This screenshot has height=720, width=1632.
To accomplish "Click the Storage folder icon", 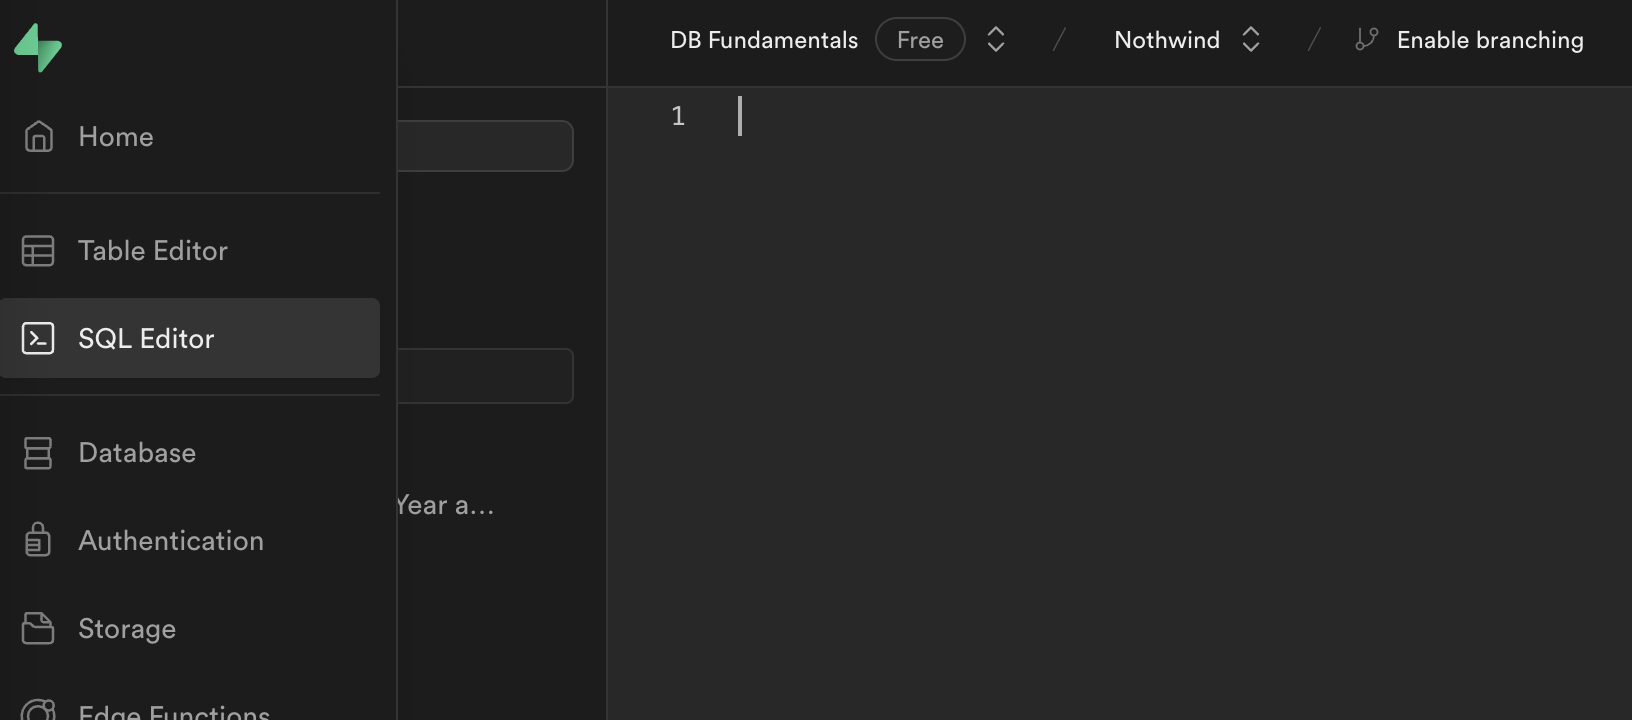I will (x=38, y=628).
